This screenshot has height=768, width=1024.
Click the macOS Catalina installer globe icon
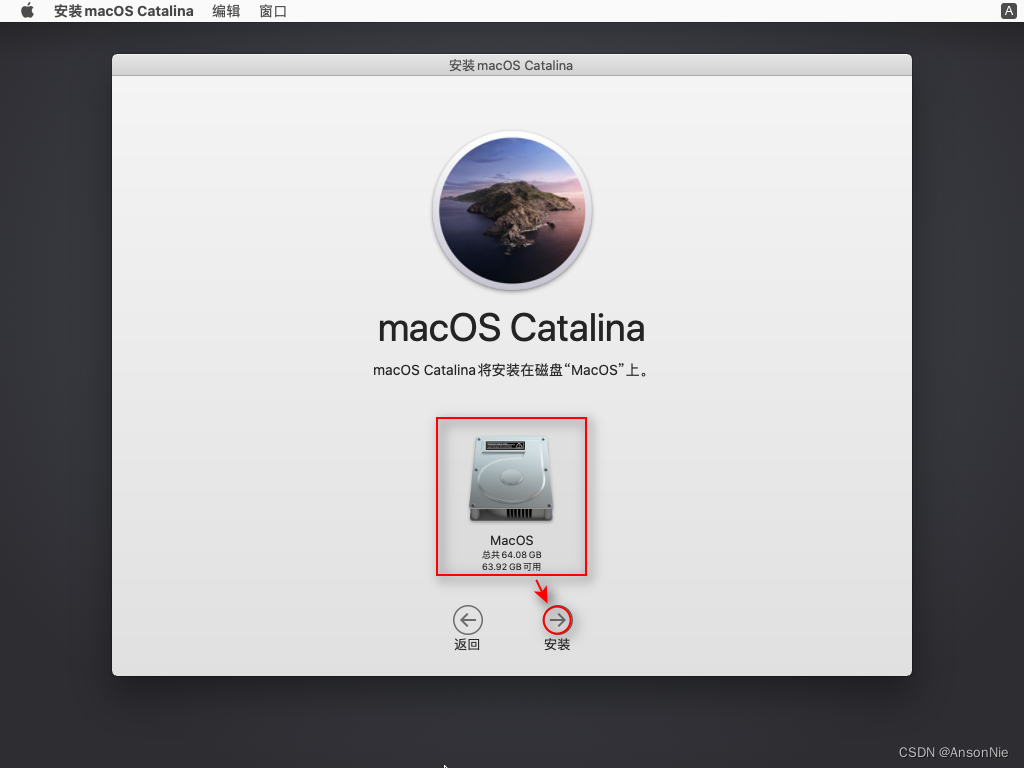click(x=511, y=210)
